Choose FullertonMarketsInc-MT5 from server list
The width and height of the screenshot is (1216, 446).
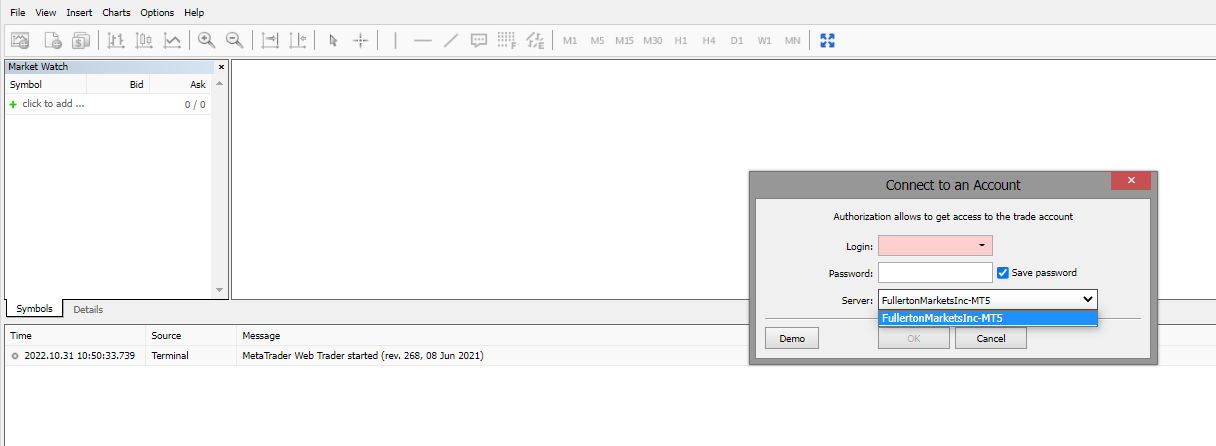coord(988,318)
